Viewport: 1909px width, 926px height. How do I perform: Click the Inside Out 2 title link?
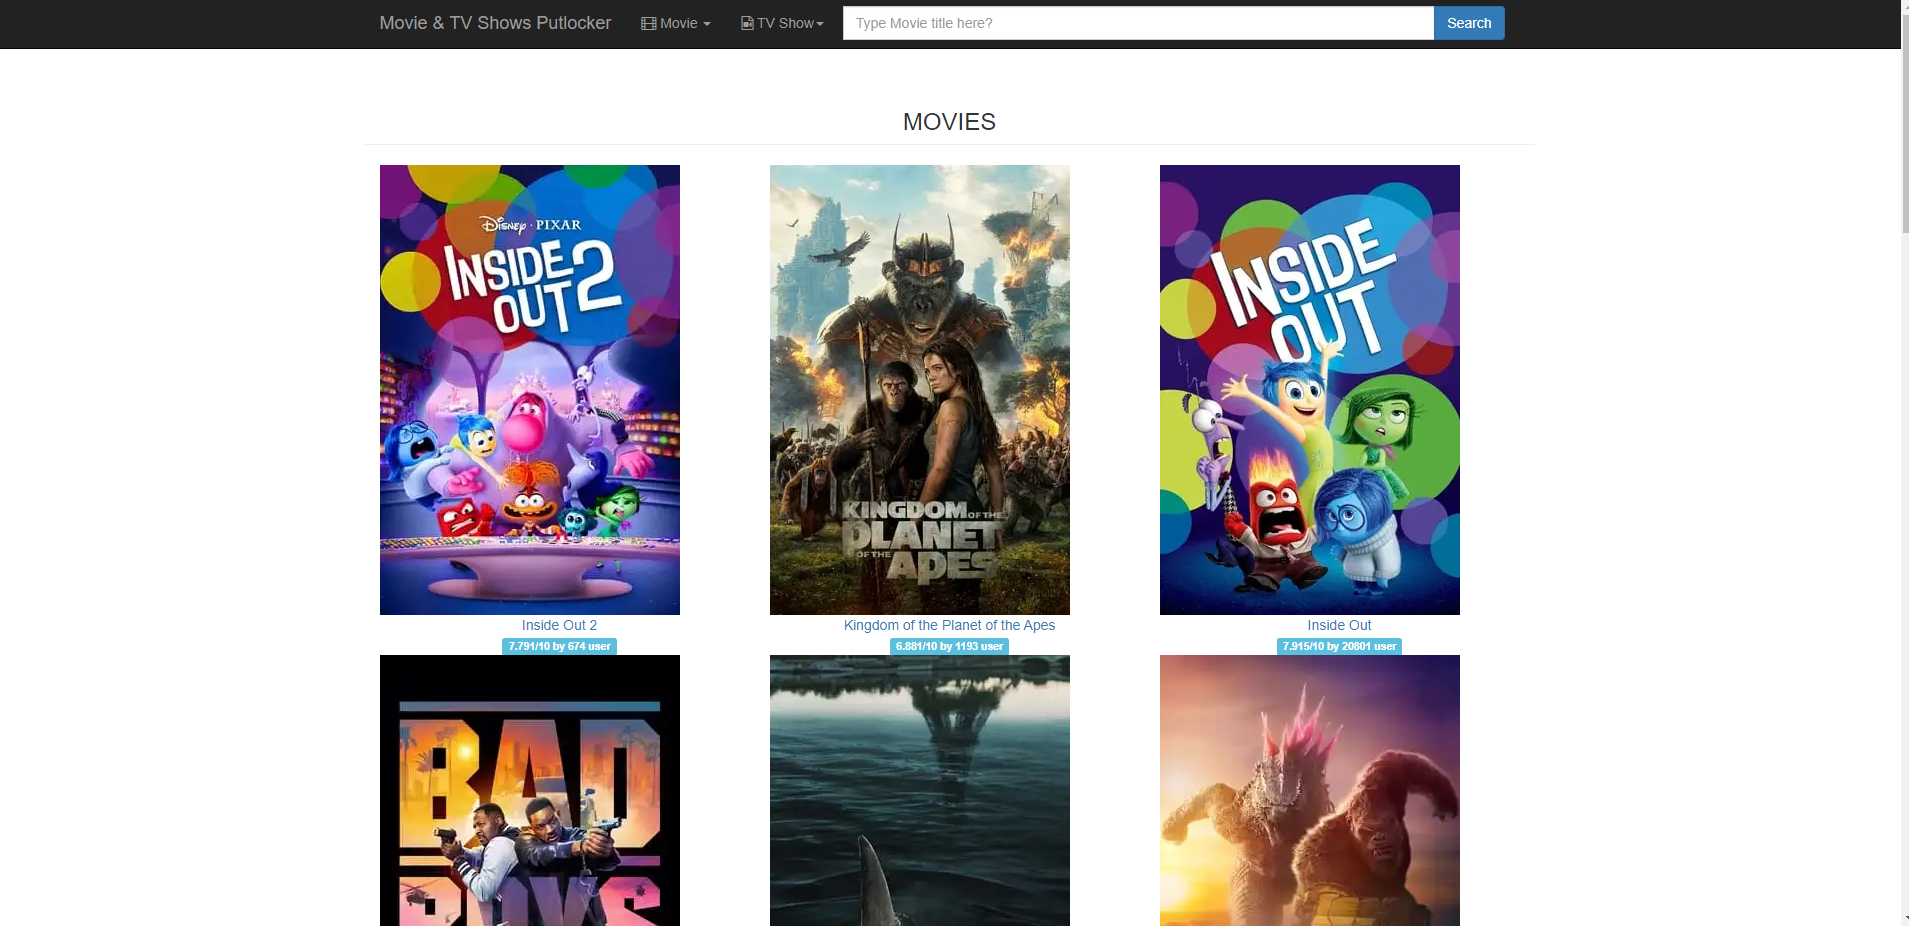(x=559, y=625)
